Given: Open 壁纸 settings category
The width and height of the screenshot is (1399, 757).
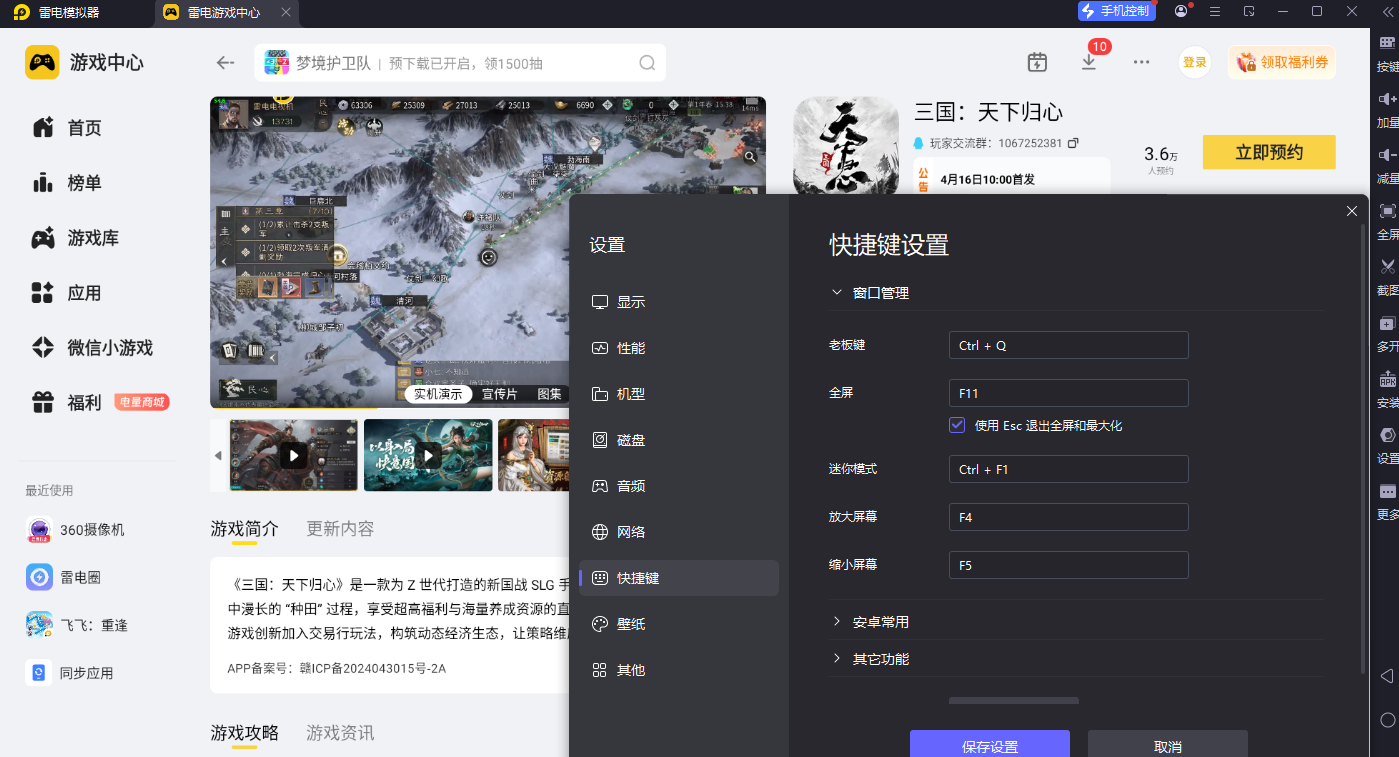Looking at the screenshot, I should pyautogui.click(x=679, y=624).
